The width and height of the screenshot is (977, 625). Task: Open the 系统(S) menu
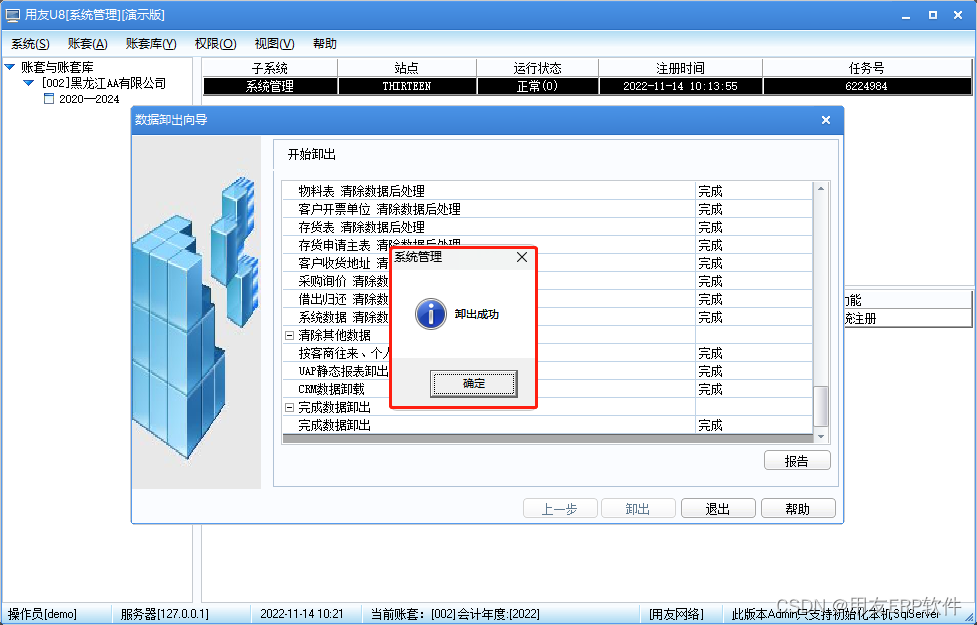tap(31, 44)
